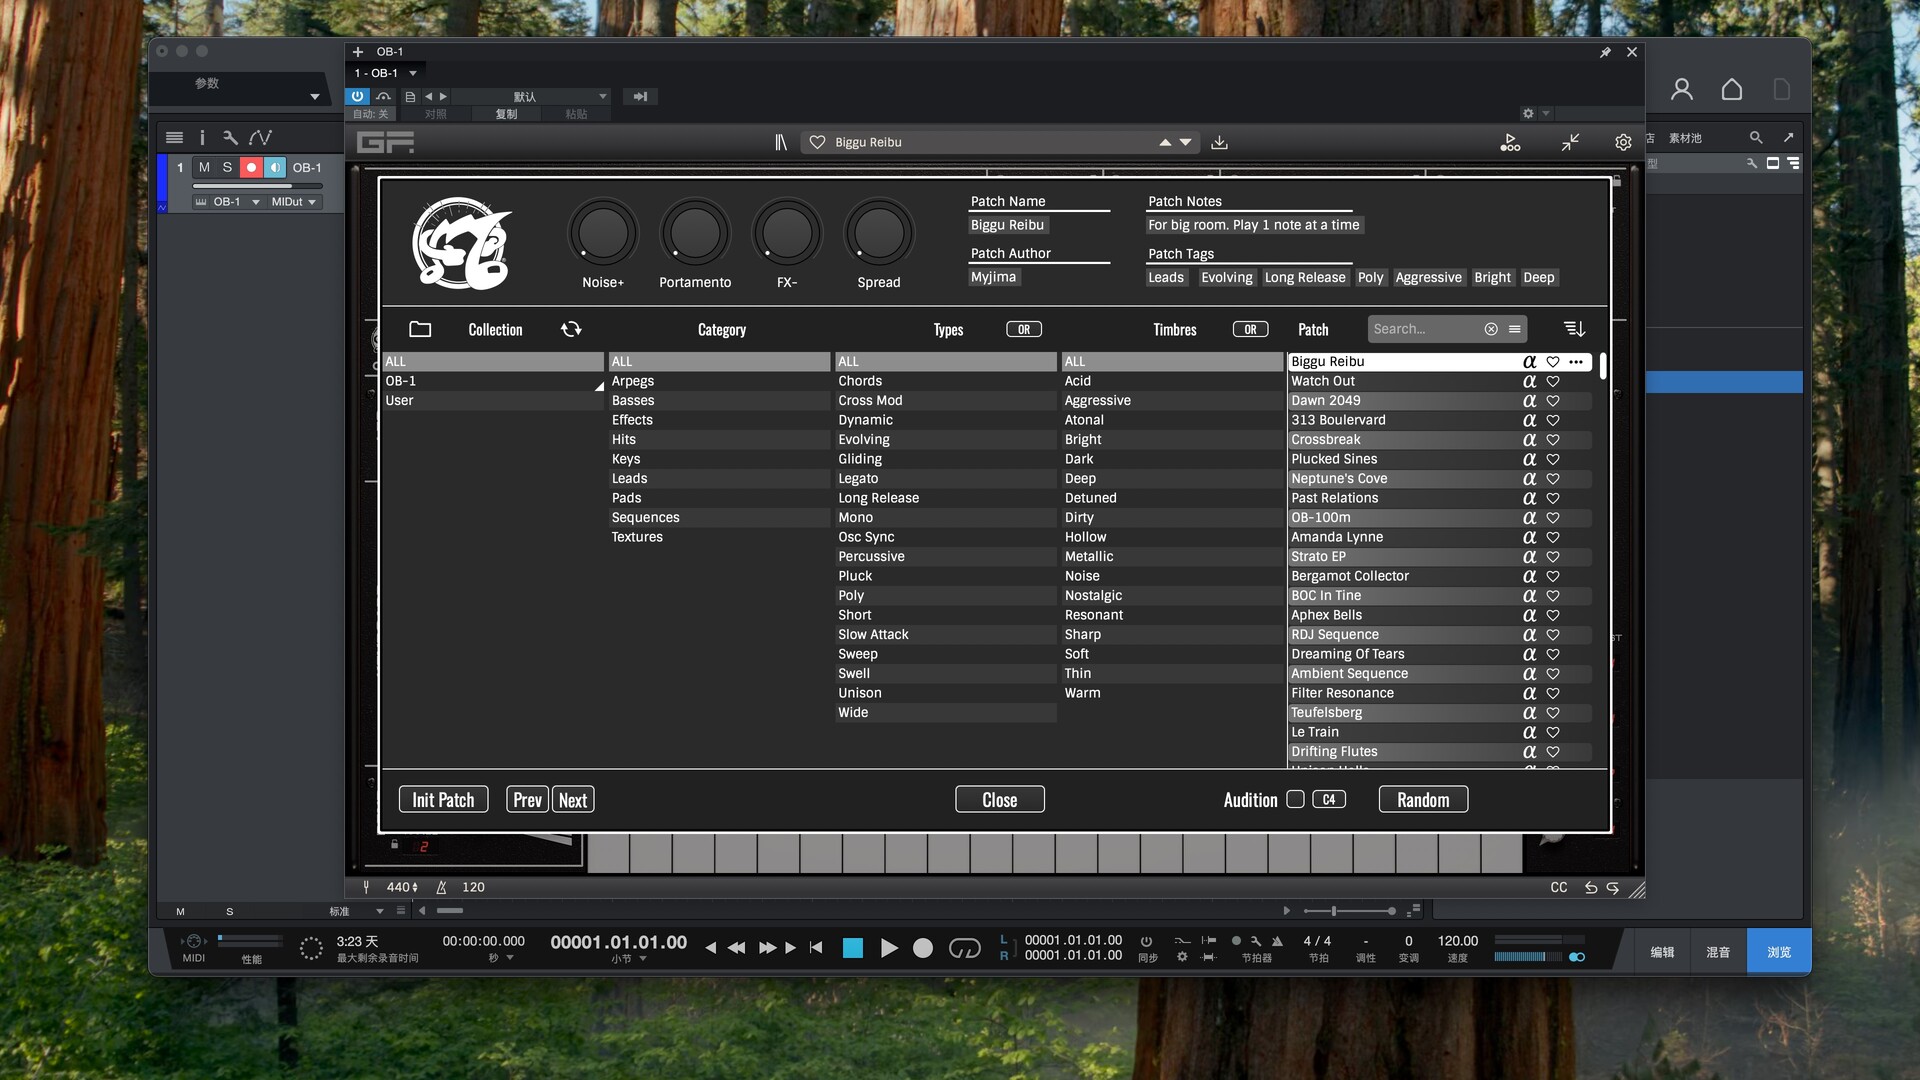This screenshot has height=1080, width=1920.
Task: Click the metronome icon beside tempo 120
Action: click(x=441, y=887)
